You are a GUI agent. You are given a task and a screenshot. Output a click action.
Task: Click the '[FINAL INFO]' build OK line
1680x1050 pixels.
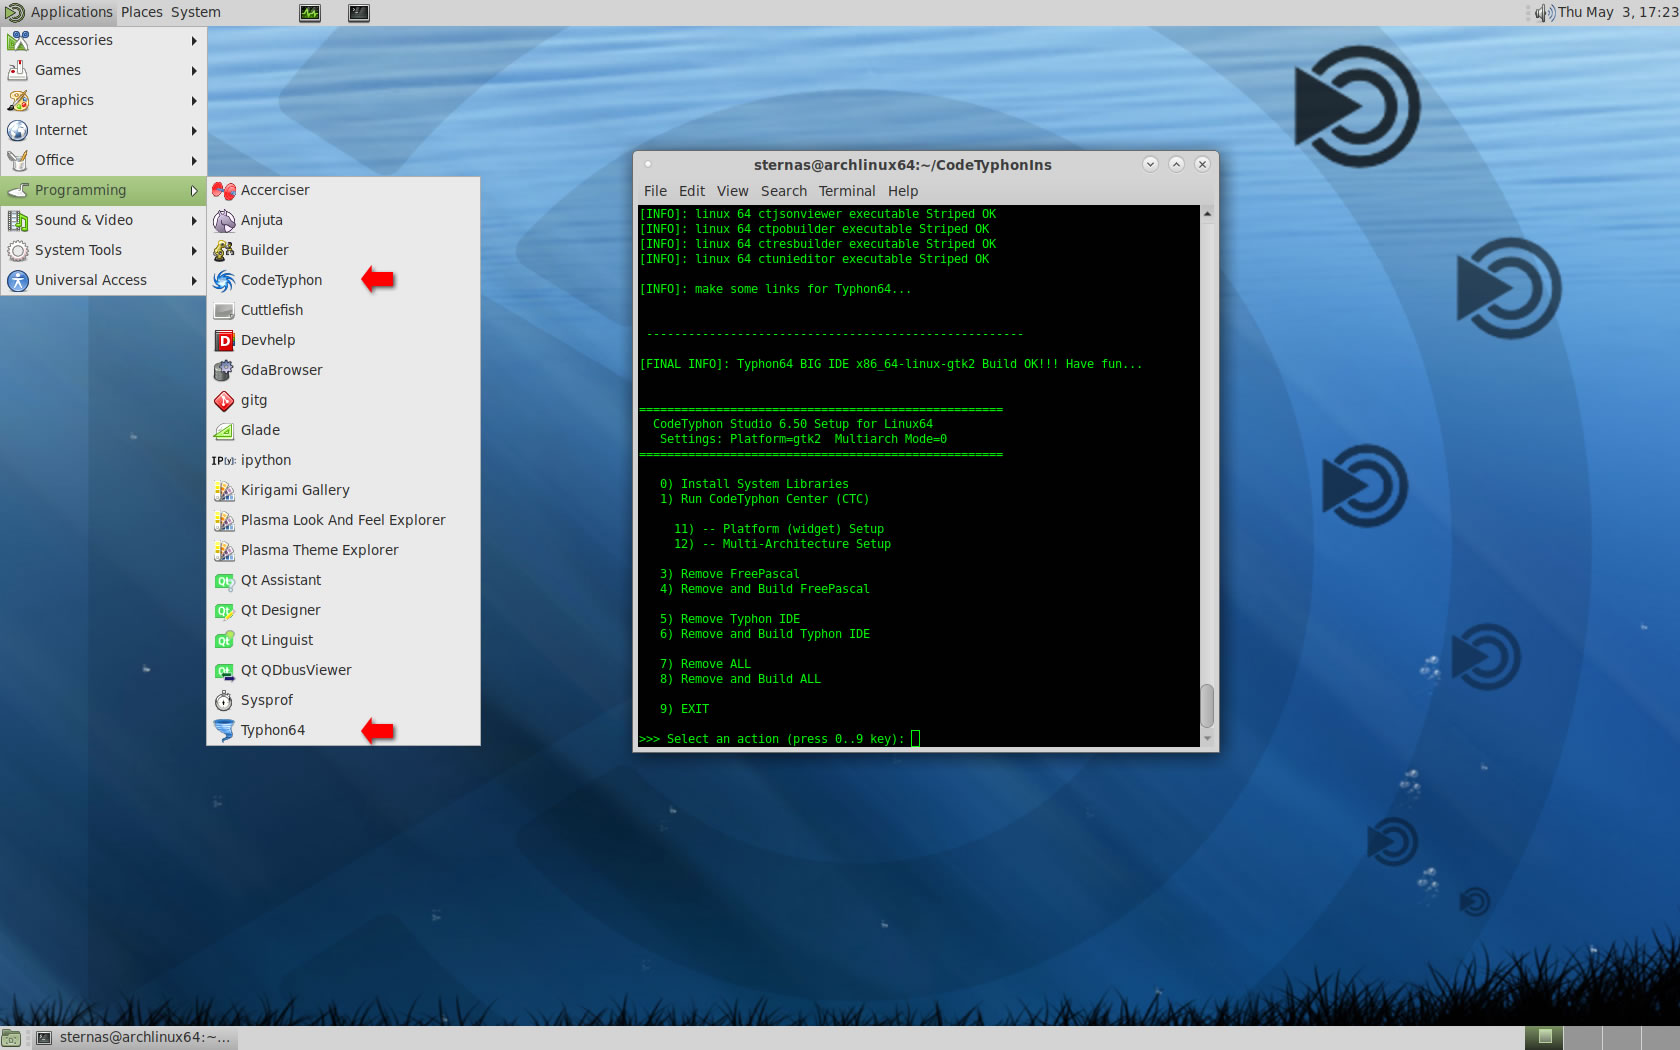pos(890,364)
